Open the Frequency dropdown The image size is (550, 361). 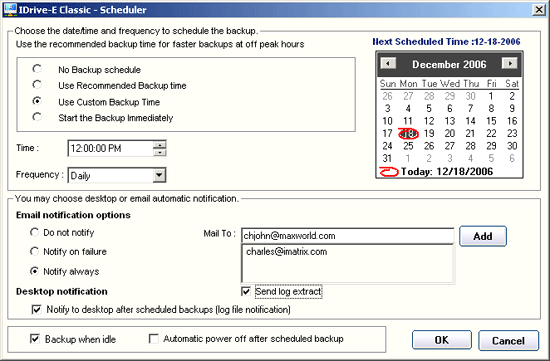click(159, 175)
